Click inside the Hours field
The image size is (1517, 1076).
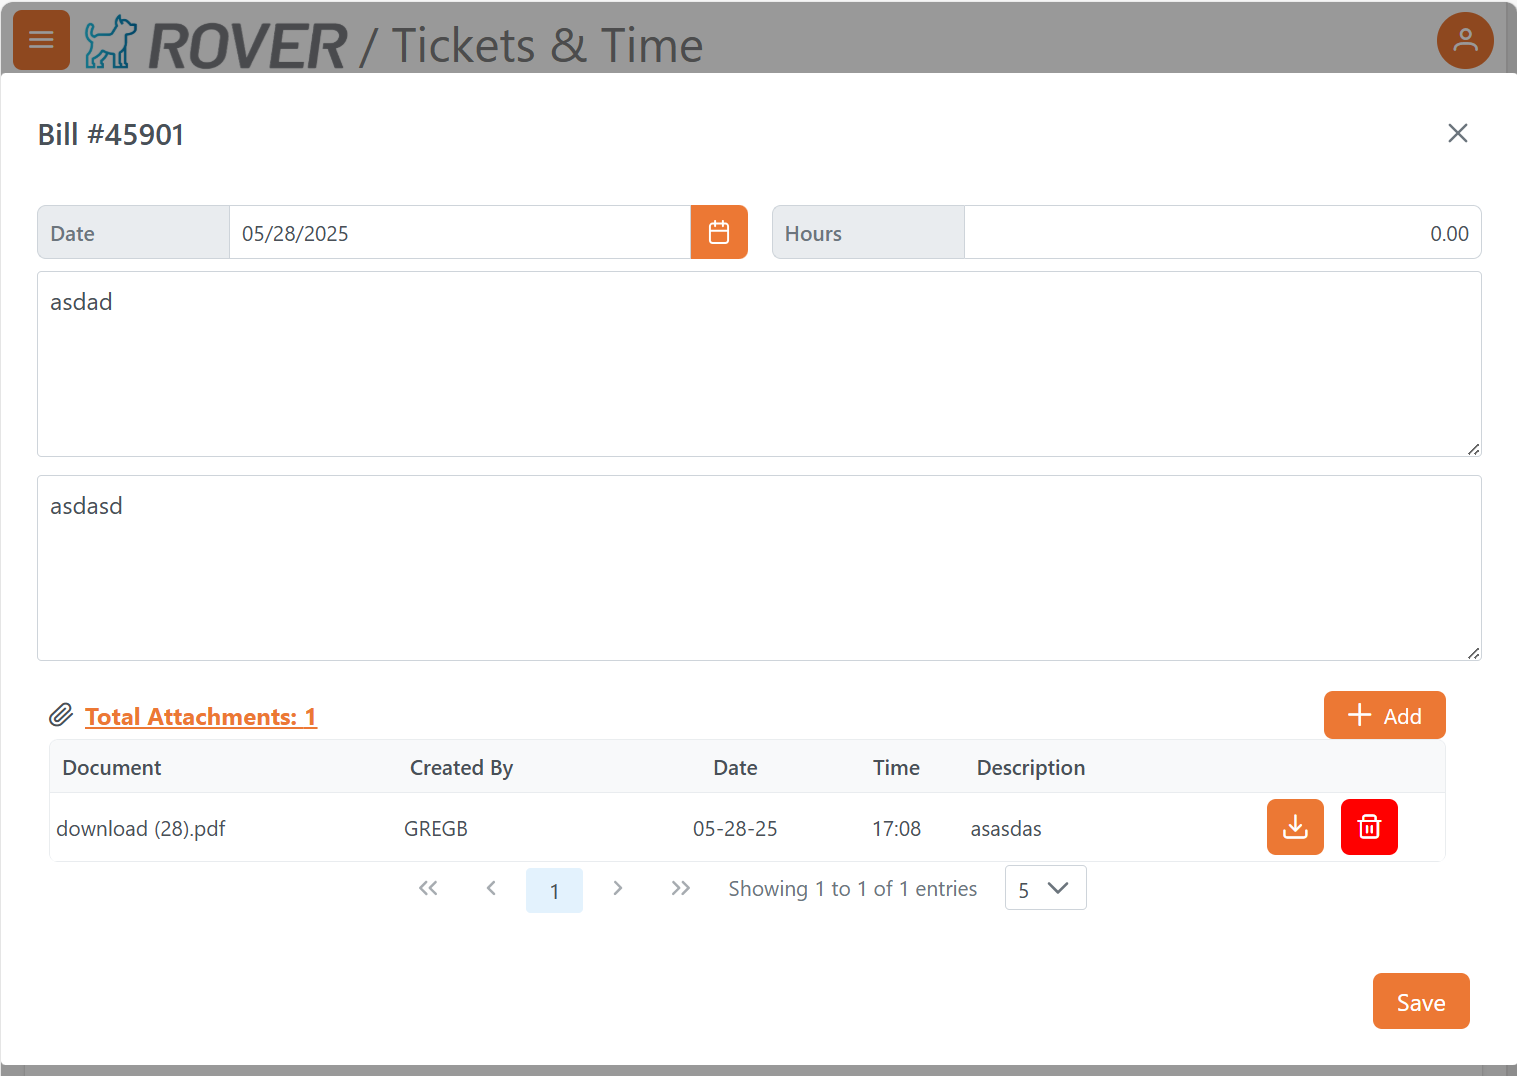click(x=1200, y=232)
